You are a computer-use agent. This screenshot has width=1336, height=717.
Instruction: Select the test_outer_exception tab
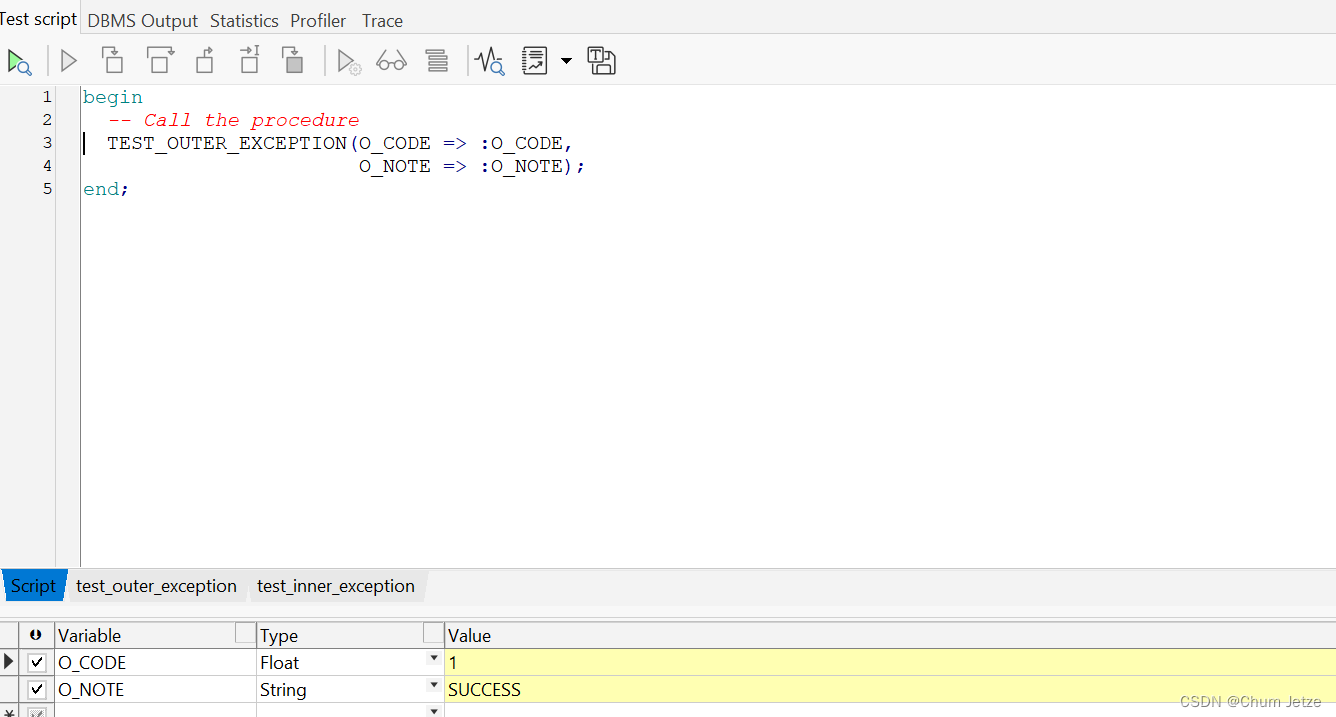pyautogui.click(x=156, y=586)
